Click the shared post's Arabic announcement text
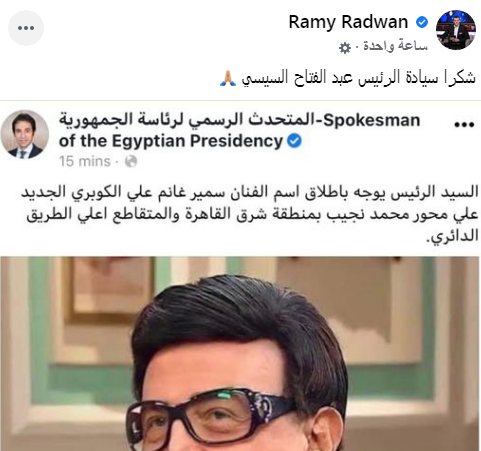This screenshot has width=481, height=451. (250, 214)
